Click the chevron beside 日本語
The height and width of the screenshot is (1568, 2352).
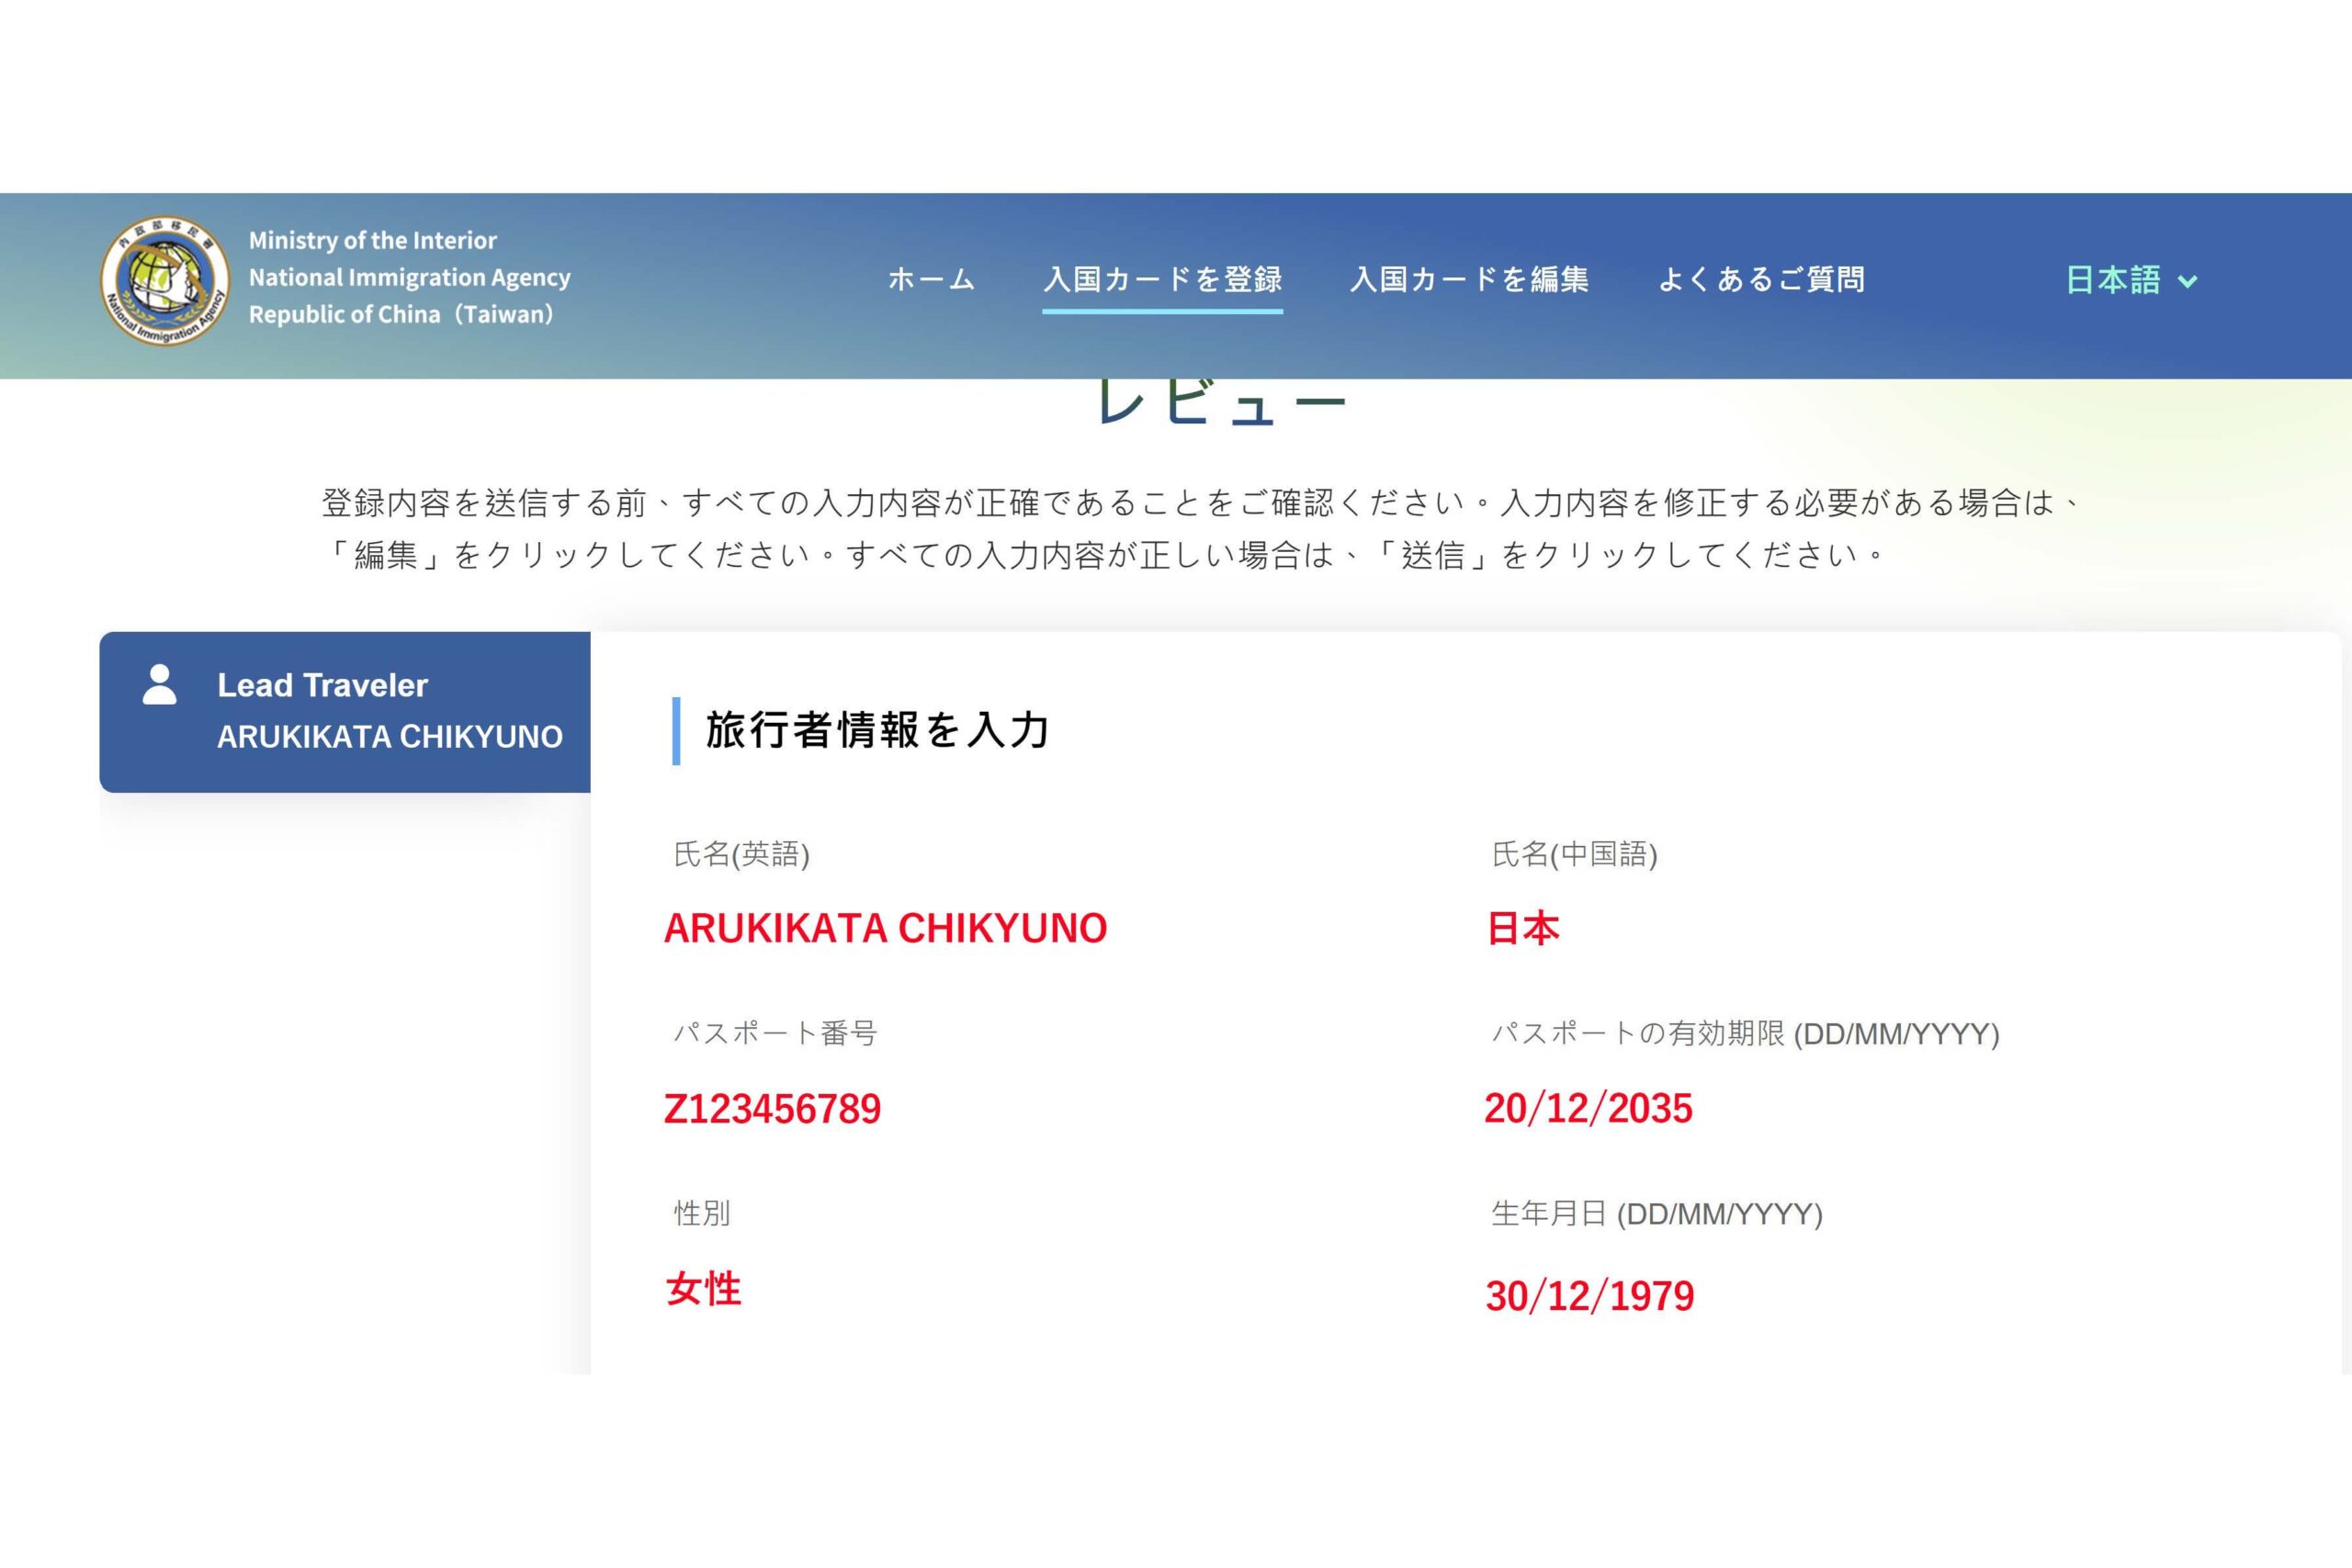click(x=2187, y=282)
